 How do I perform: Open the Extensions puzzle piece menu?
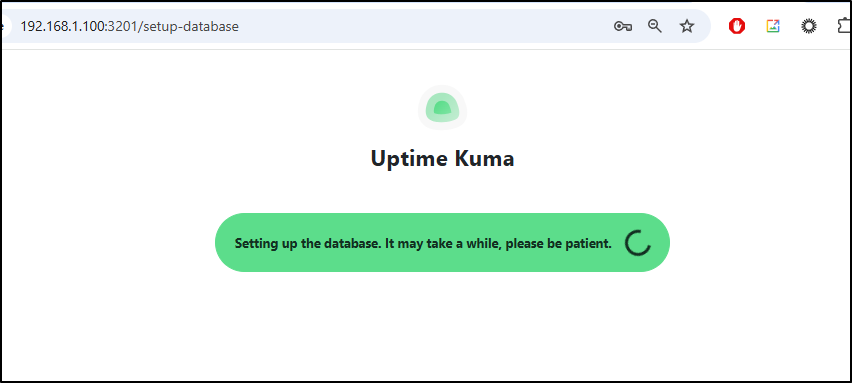pos(845,26)
